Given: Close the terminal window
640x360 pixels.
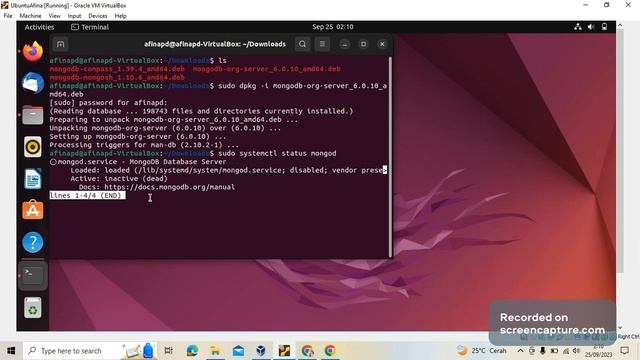Looking at the screenshot, I should click(382, 44).
